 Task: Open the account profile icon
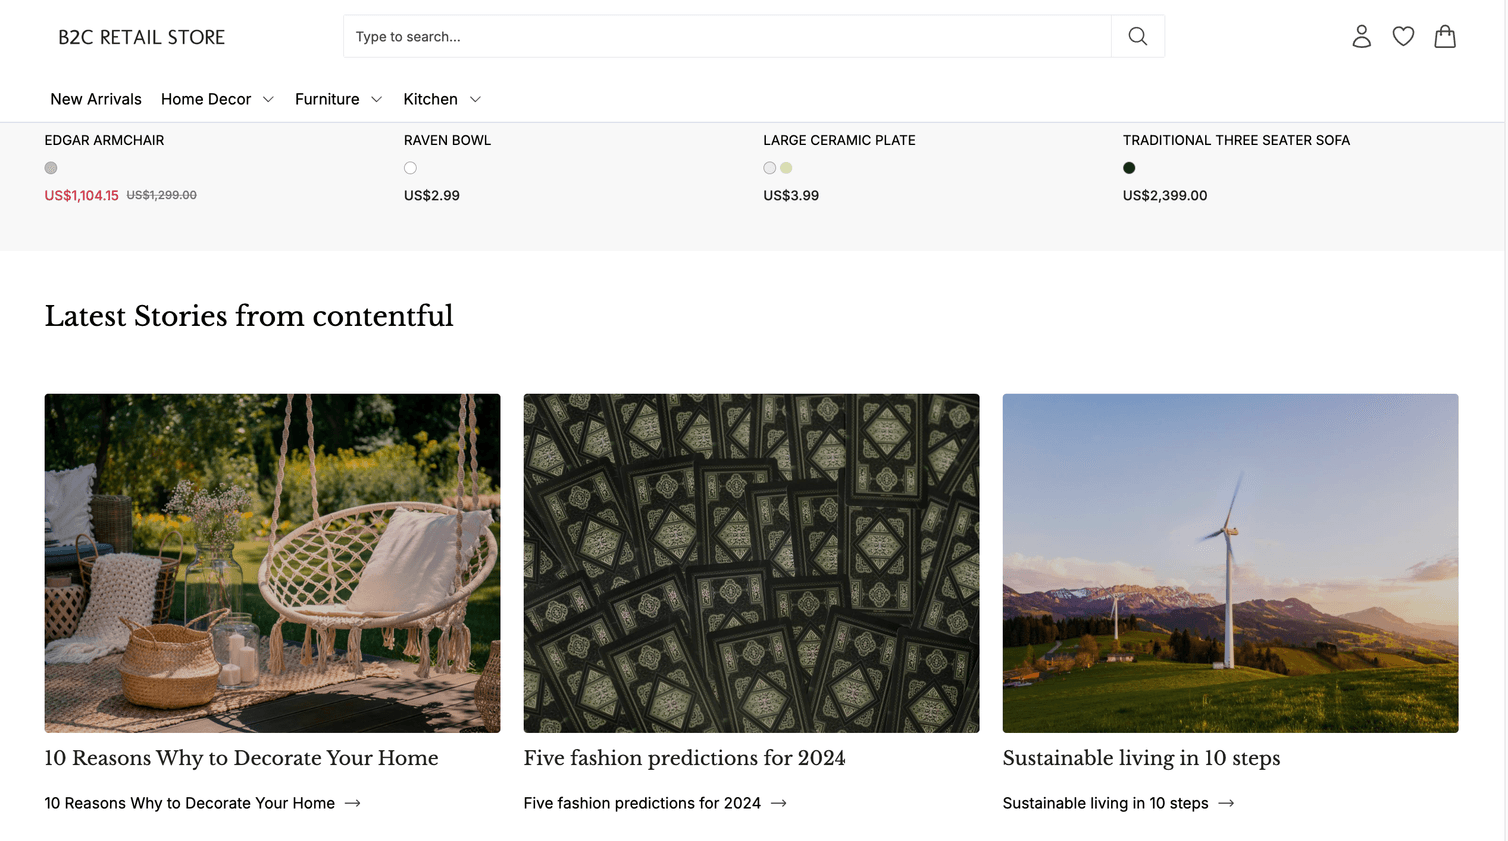coord(1361,36)
